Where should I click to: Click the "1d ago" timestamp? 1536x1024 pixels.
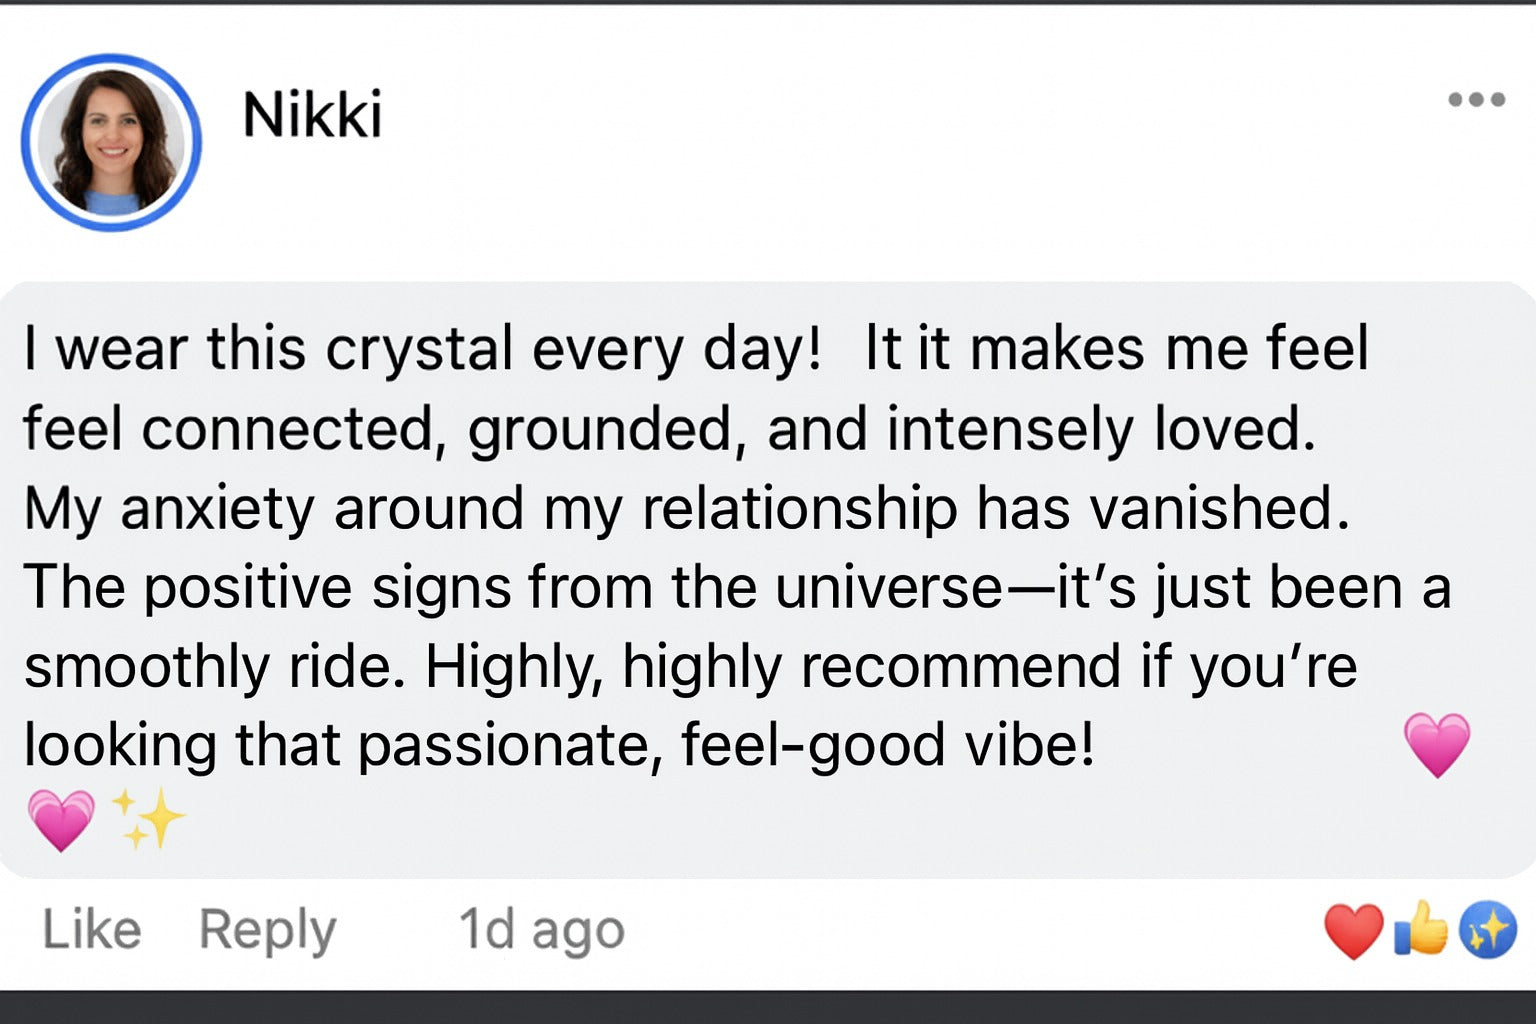[541, 930]
